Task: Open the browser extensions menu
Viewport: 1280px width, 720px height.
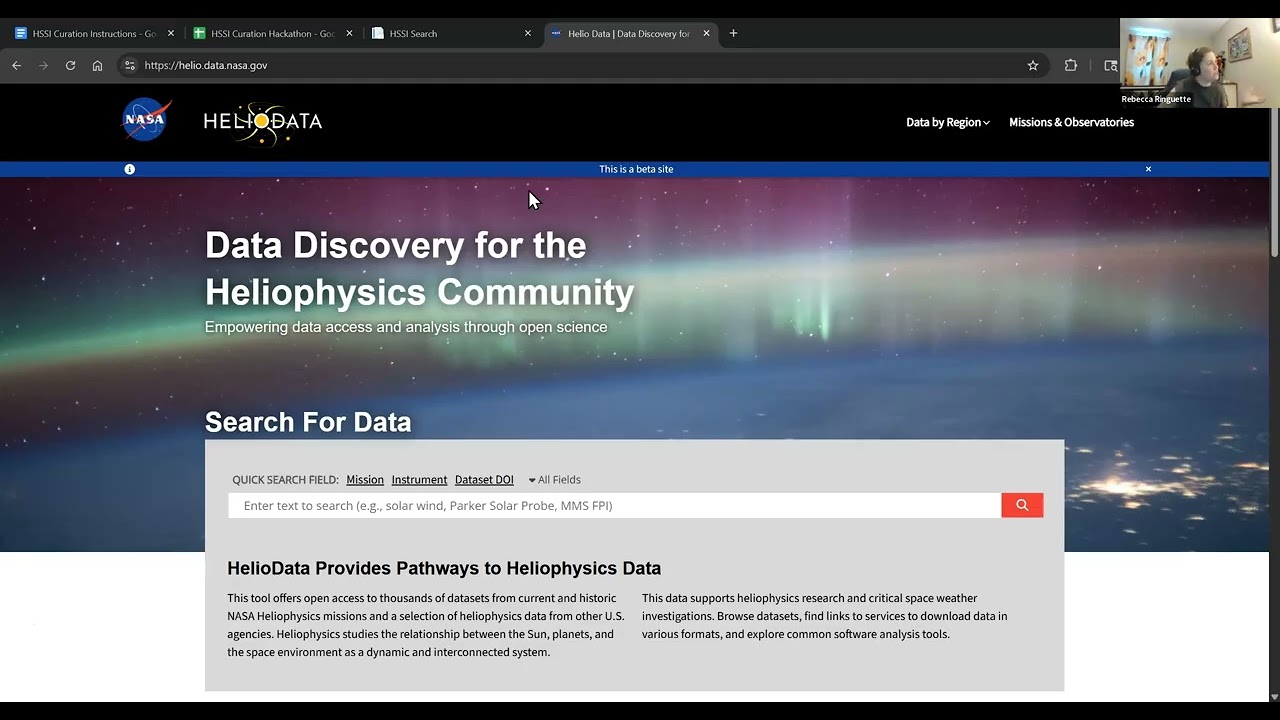Action: point(1071,65)
